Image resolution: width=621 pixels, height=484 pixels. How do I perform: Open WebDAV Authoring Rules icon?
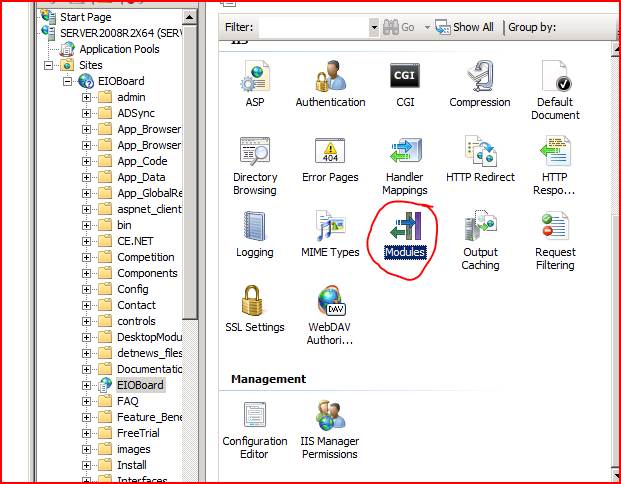pyautogui.click(x=330, y=315)
